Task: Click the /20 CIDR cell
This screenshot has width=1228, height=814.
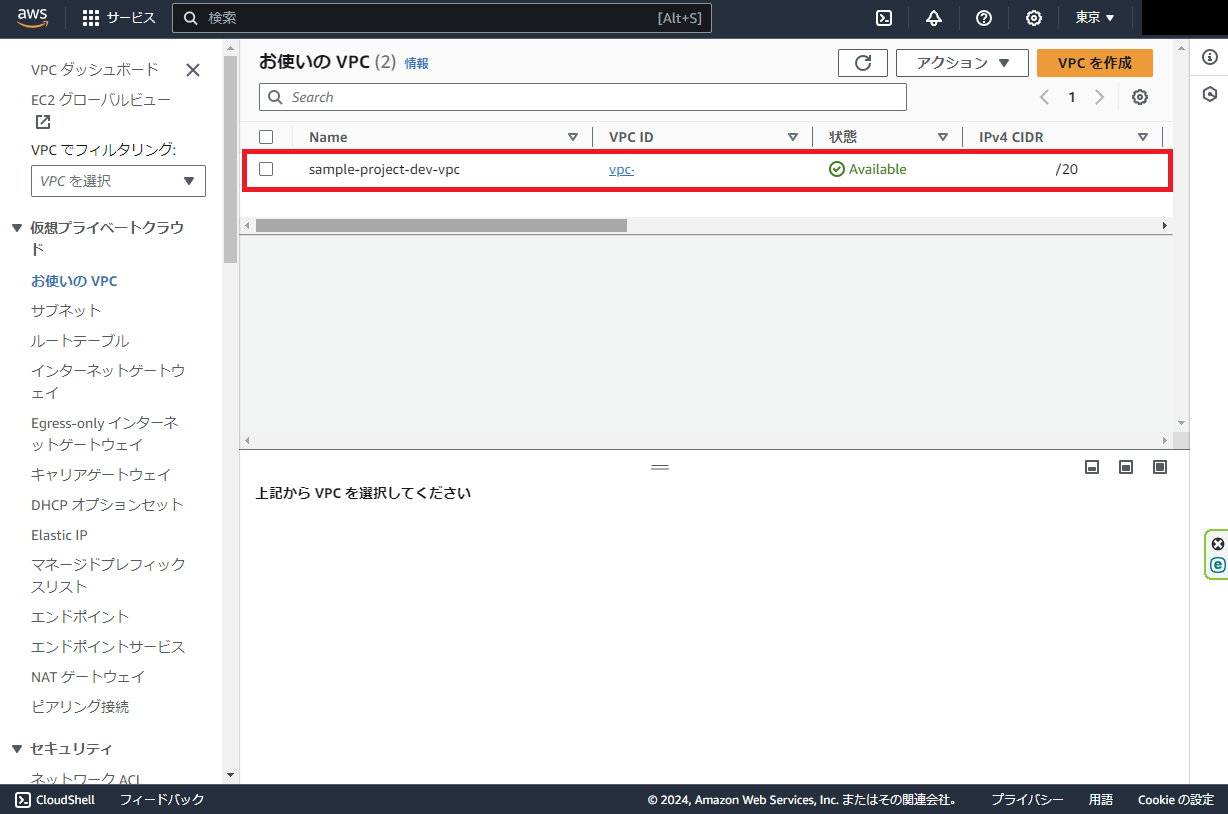Action: pos(1066,169)
